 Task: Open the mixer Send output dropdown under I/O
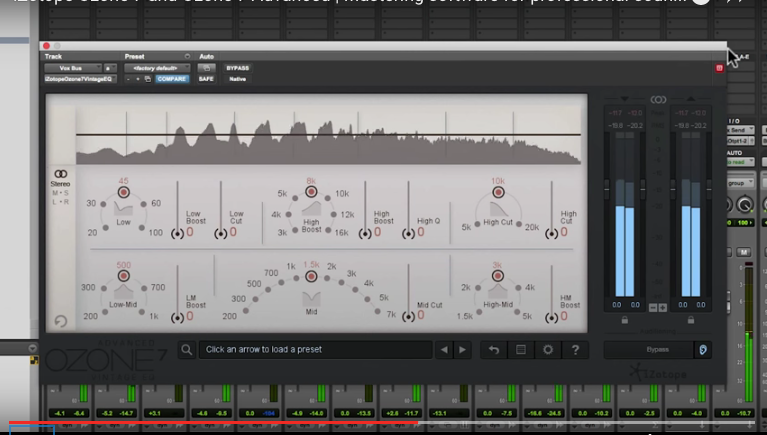pos(740,130)
